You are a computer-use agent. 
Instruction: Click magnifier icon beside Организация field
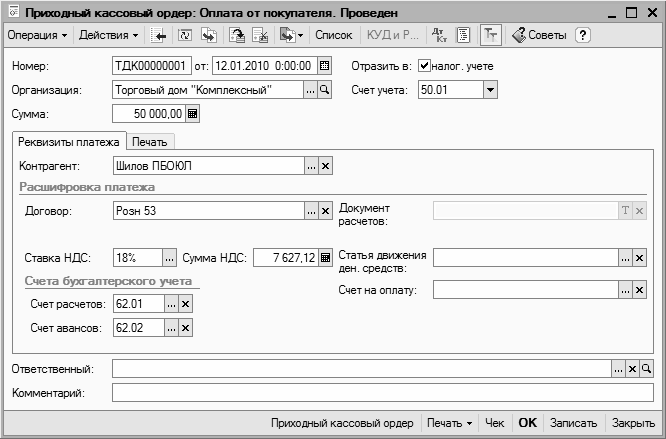click(x=325, y=90)
